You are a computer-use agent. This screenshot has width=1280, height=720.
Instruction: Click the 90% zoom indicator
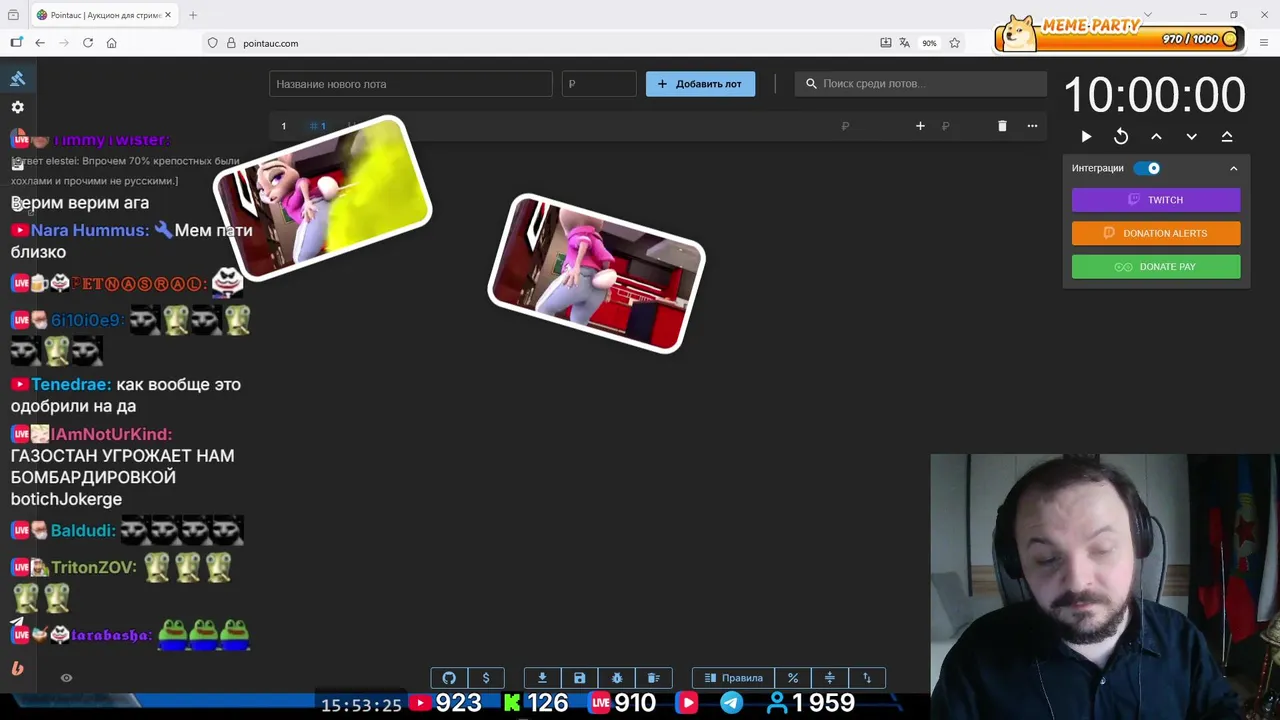(929, 43)
